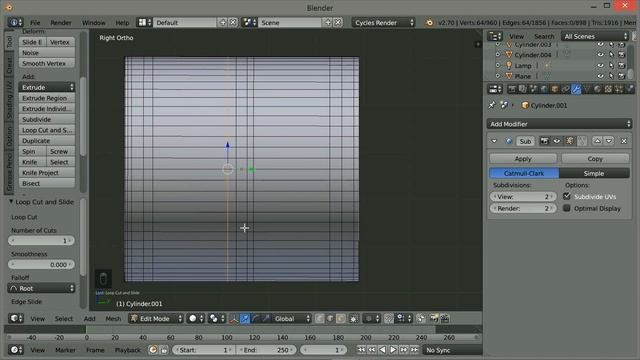Click the Apply modifier button
The width and height of the screenshot is (640, 360).
click(x=523, y=159)
